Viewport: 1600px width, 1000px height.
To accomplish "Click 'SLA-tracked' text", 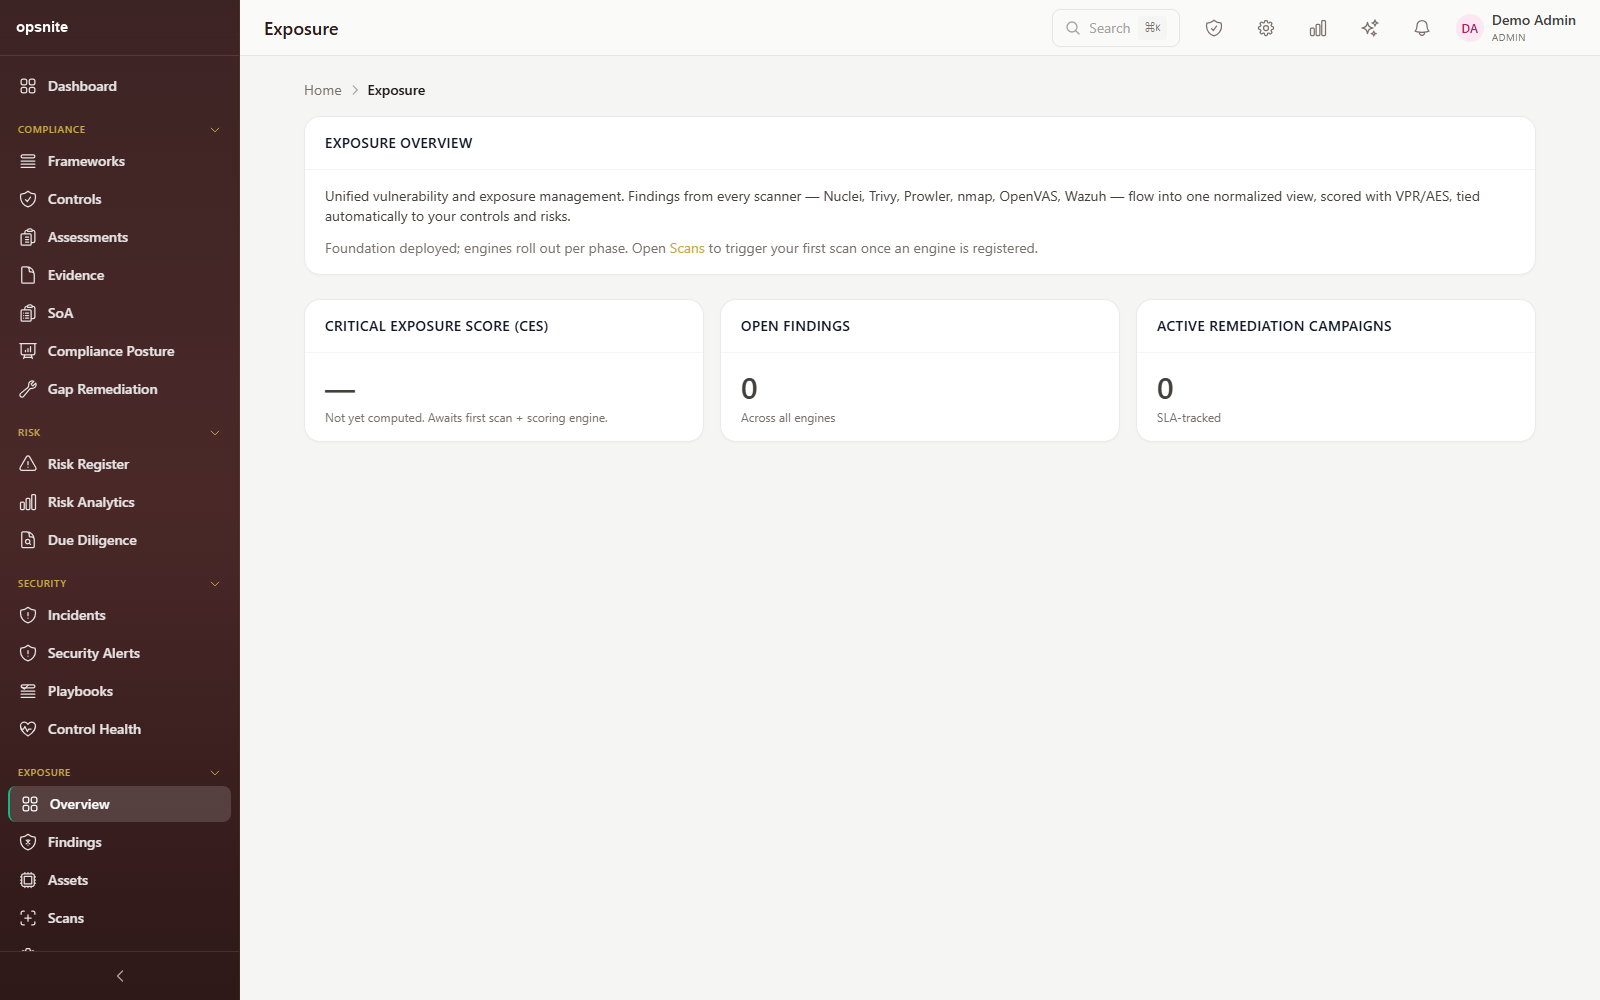I will (x=1189, y=418).
